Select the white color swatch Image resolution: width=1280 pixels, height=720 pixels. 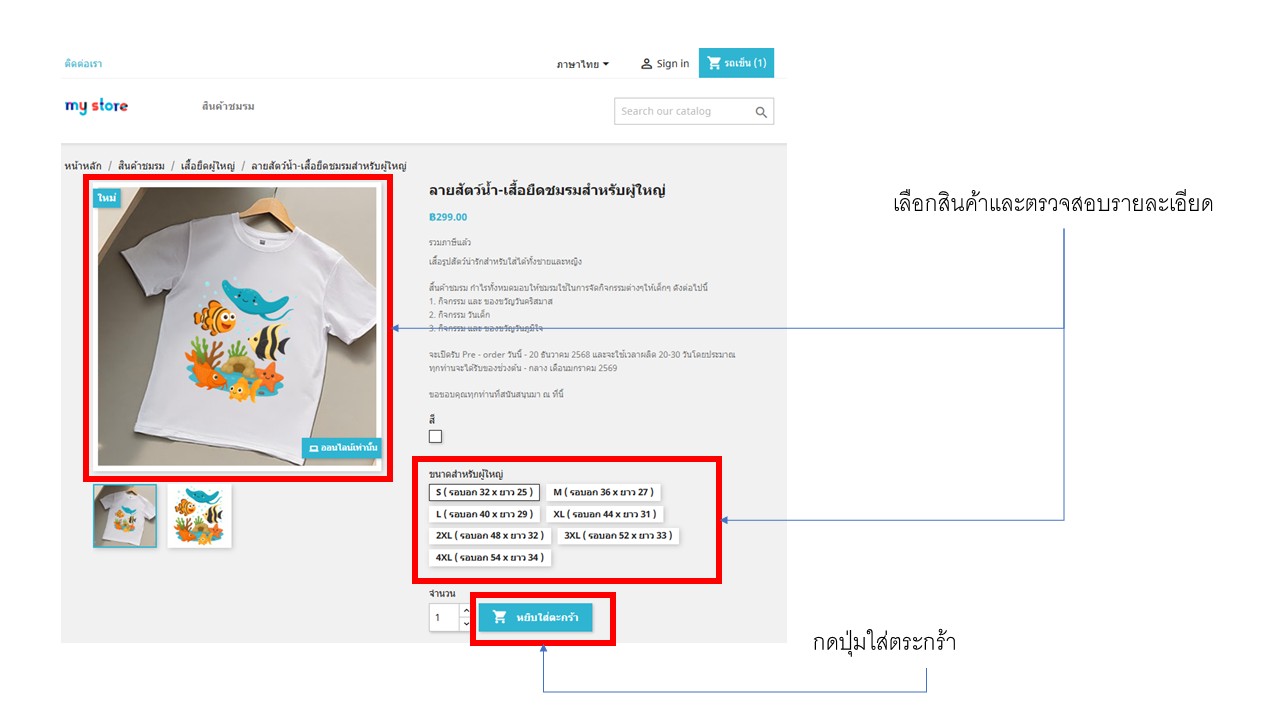435,436
